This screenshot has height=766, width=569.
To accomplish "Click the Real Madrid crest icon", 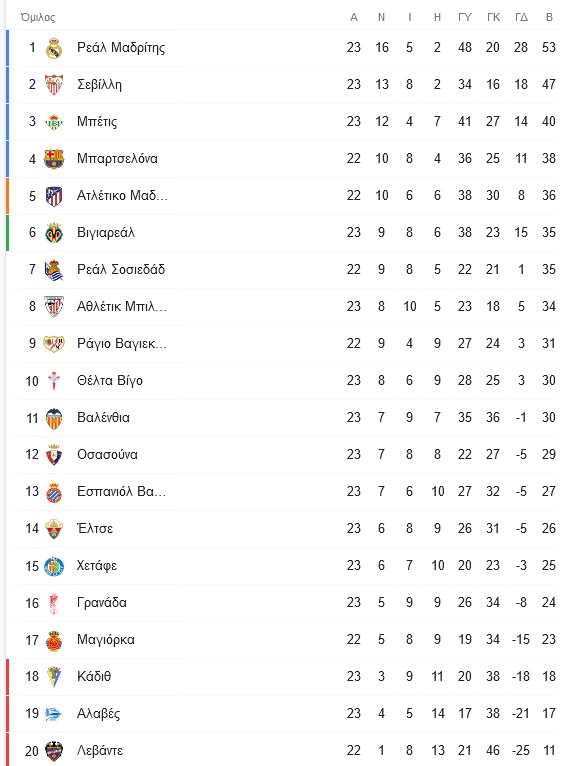I will tap(54, 48).
